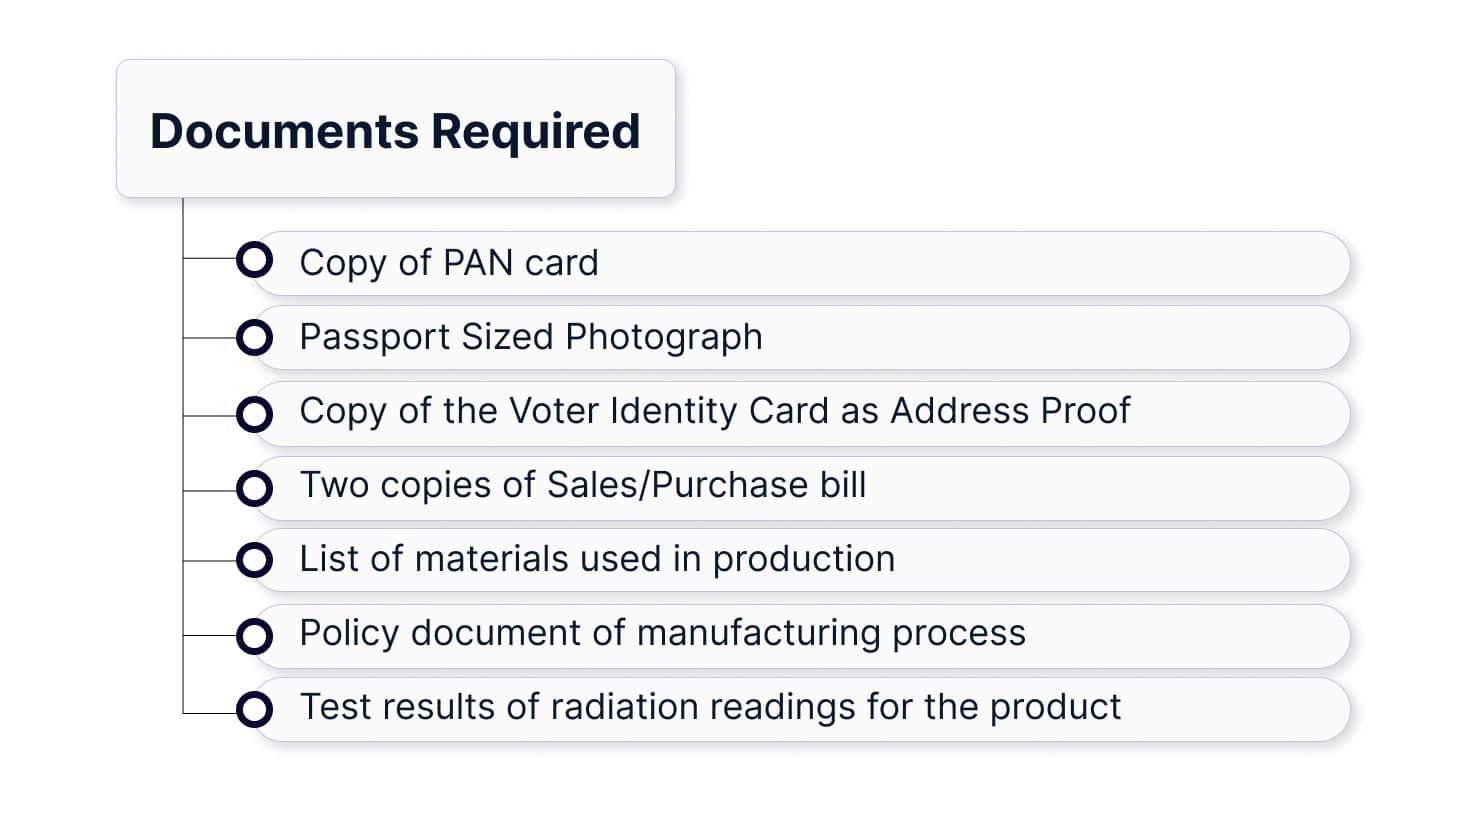
Task: Click the Documents Required heading
Action: [x=395, y=131]
